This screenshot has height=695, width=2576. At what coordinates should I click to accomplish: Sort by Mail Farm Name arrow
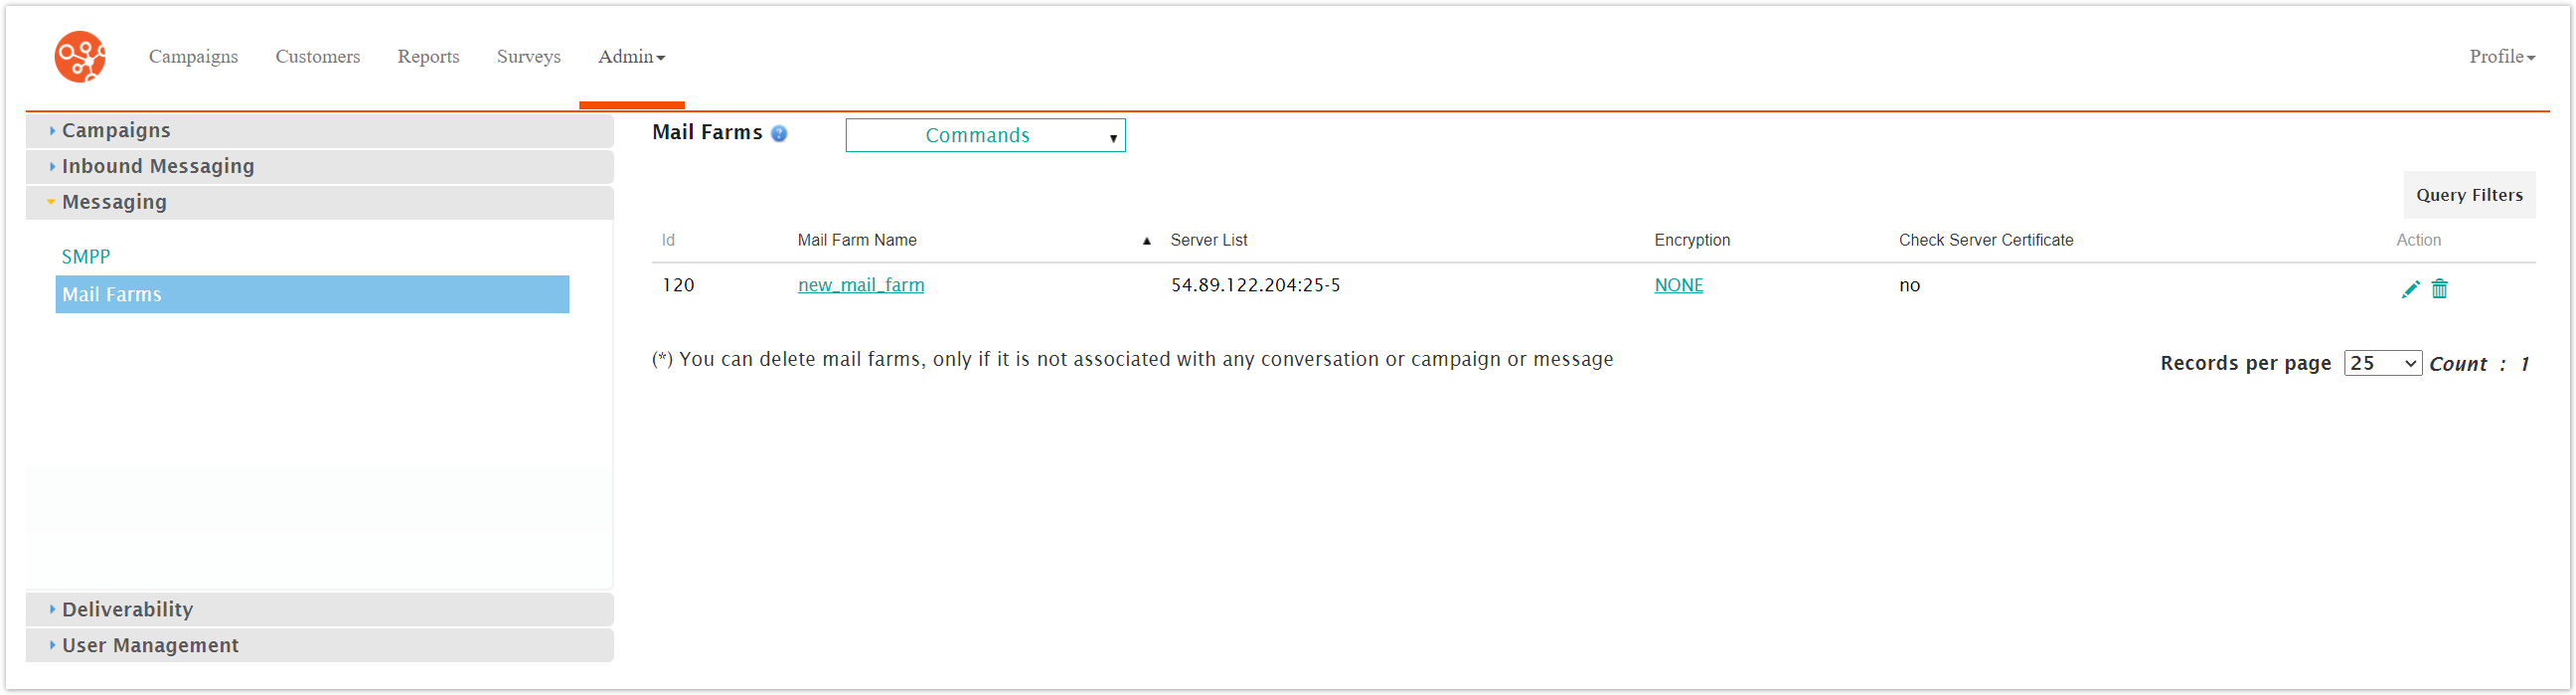1146,241
